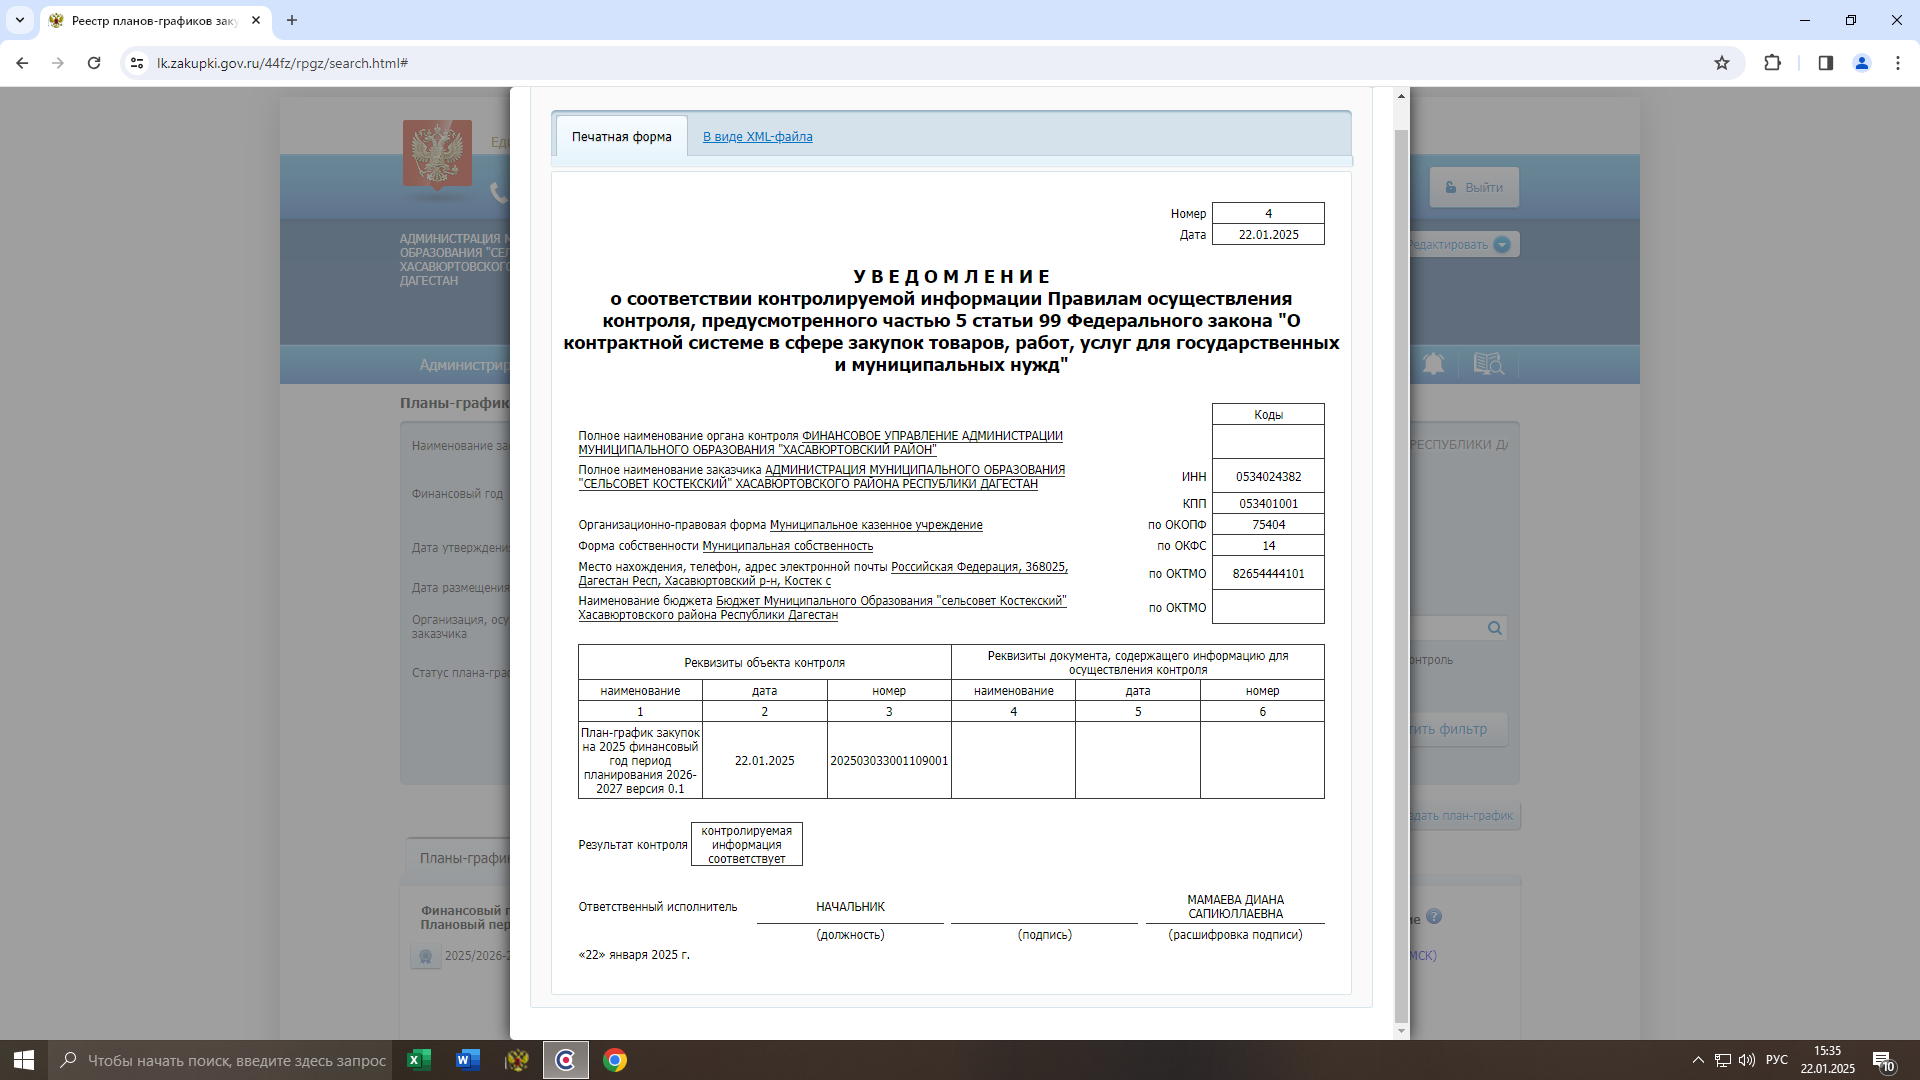
Task: Click the notification number field value 4
Action: pos(1268,214)
